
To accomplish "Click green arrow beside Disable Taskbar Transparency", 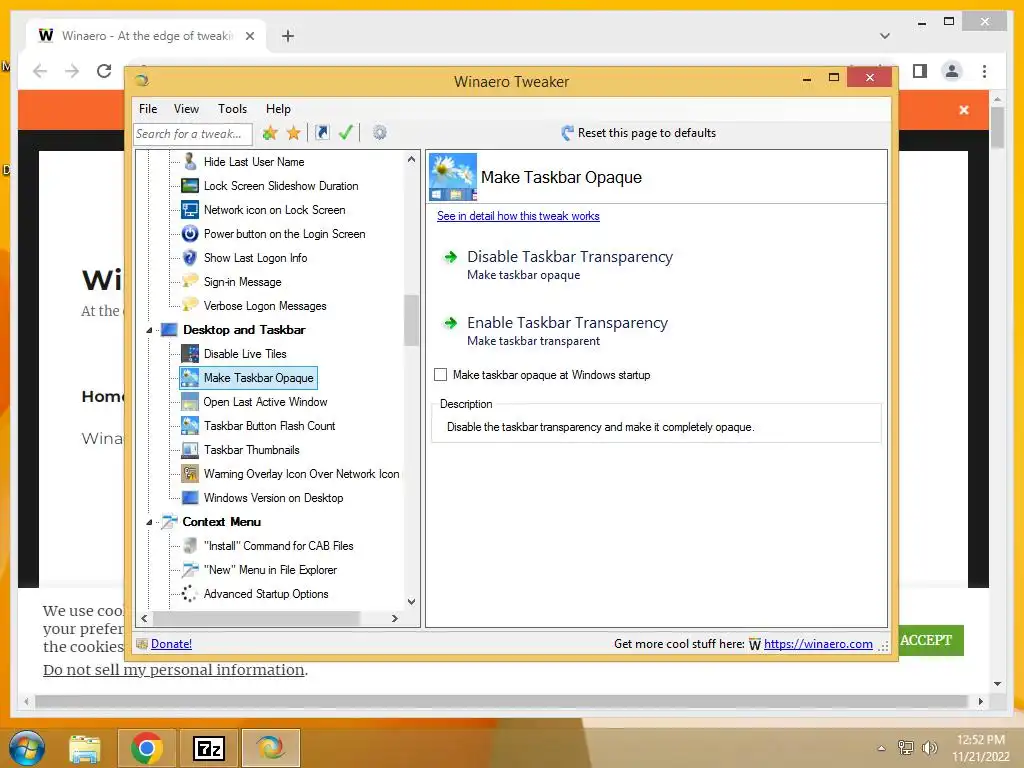I will [451, 257].
